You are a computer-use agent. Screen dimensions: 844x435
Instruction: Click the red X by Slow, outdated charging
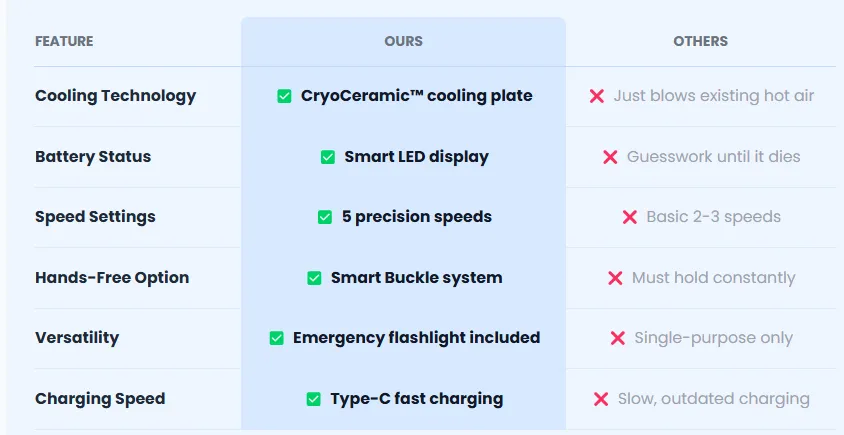click(601, 399)
